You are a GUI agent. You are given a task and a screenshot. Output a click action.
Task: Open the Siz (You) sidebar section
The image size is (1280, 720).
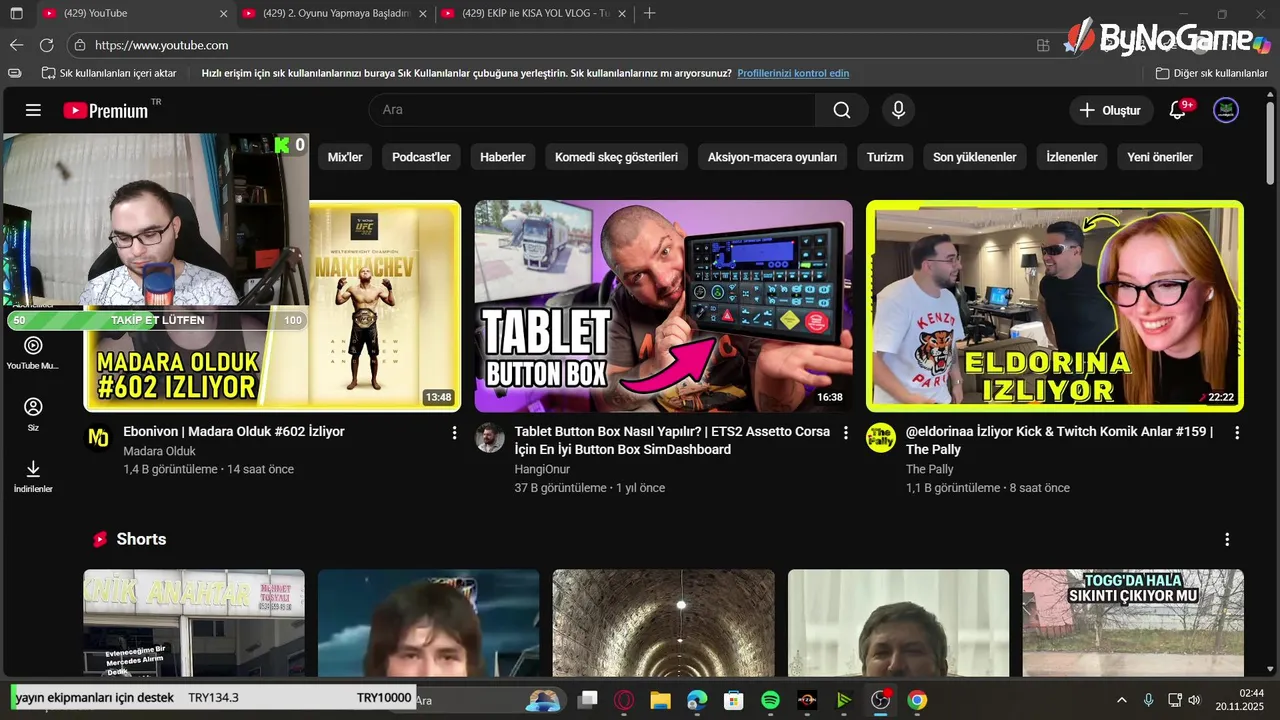[33, 414]
